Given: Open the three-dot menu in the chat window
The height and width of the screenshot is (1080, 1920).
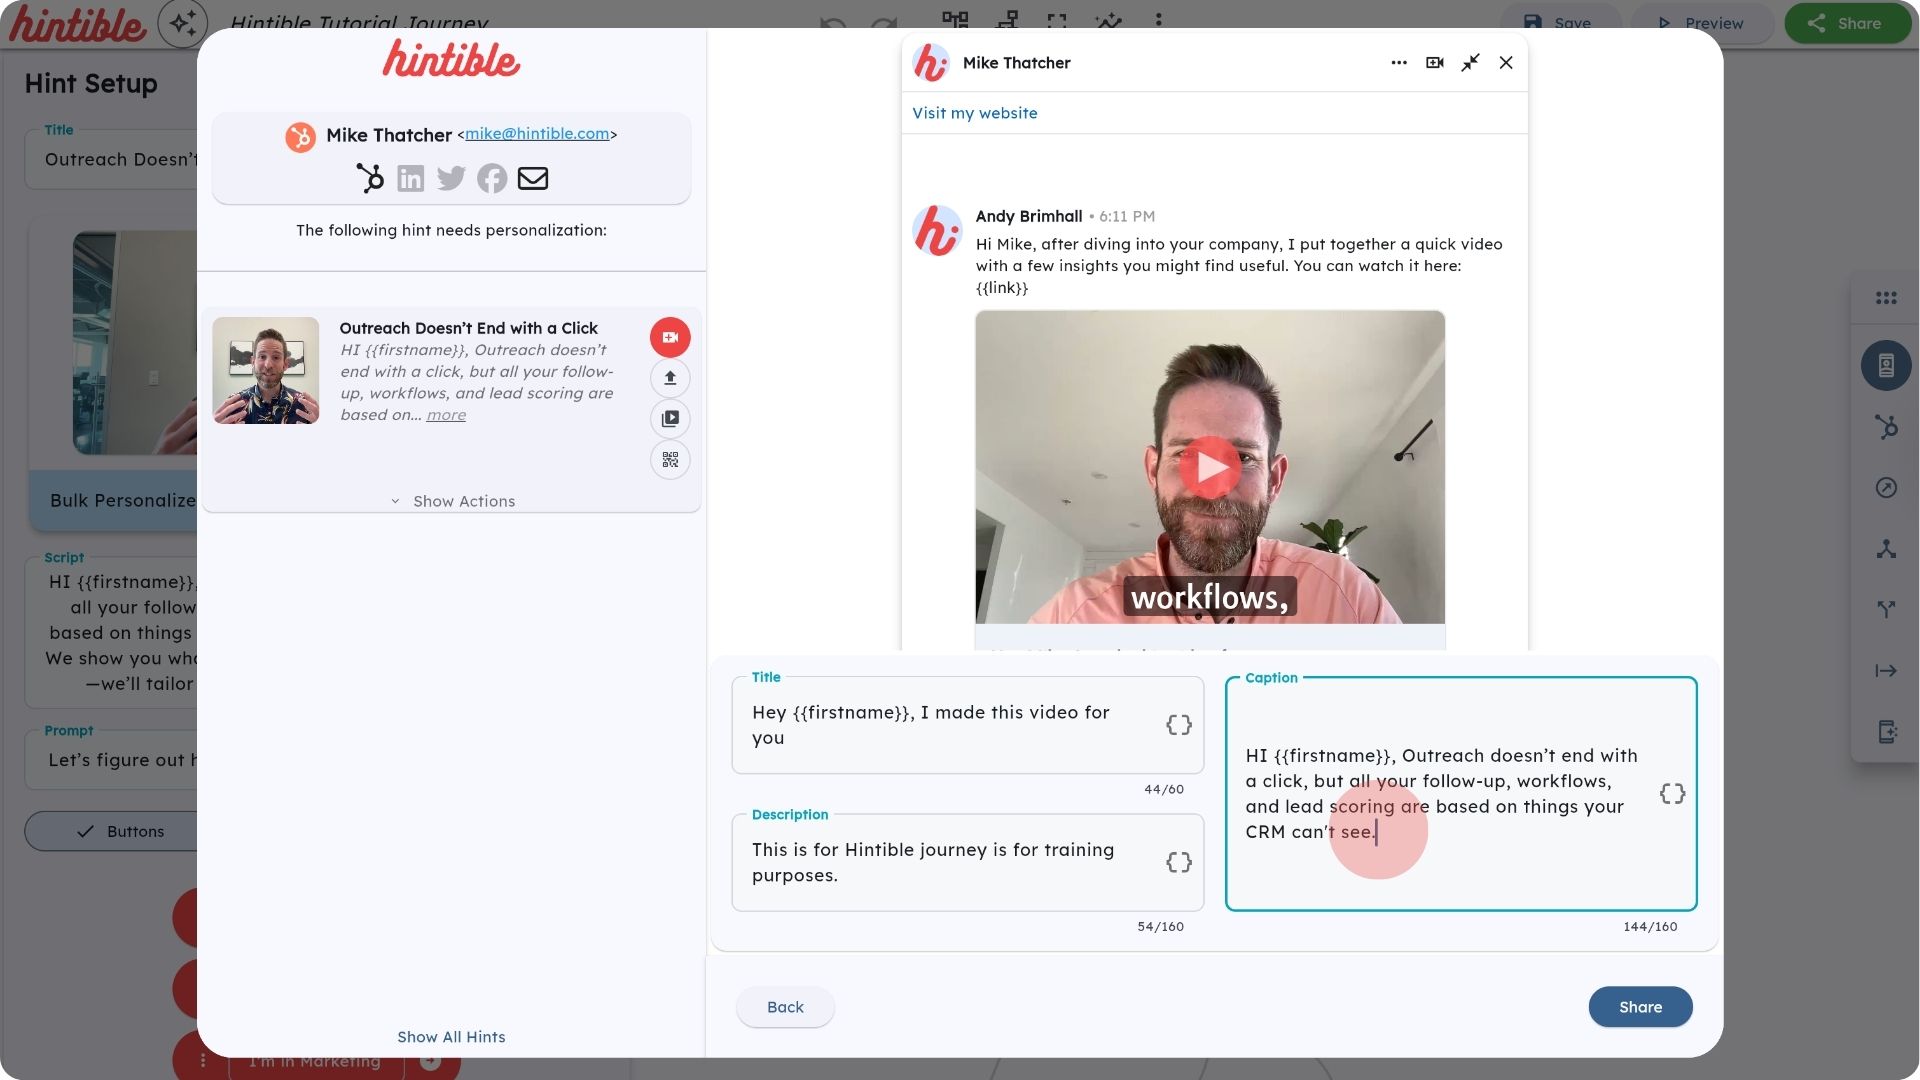Looking at the screenshot, I should point(1397,62).
